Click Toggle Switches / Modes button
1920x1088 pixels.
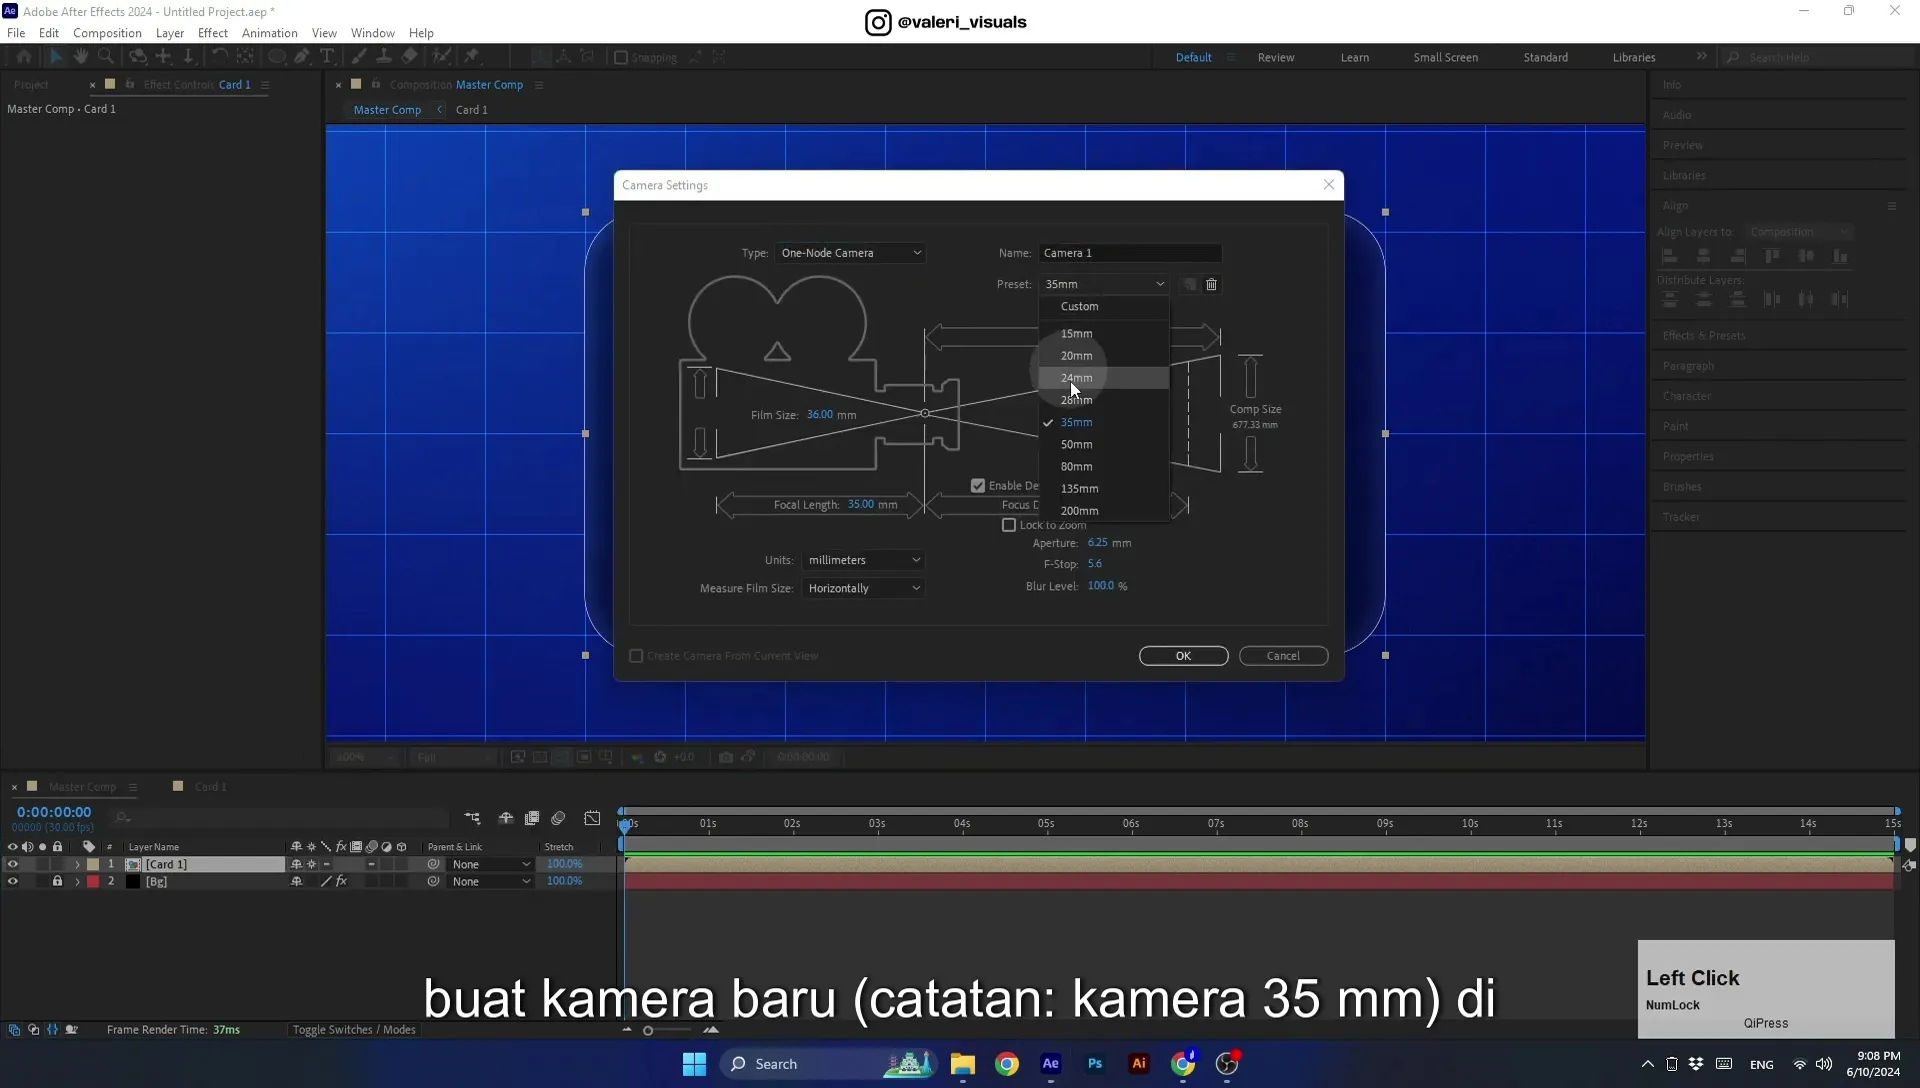354,1029
